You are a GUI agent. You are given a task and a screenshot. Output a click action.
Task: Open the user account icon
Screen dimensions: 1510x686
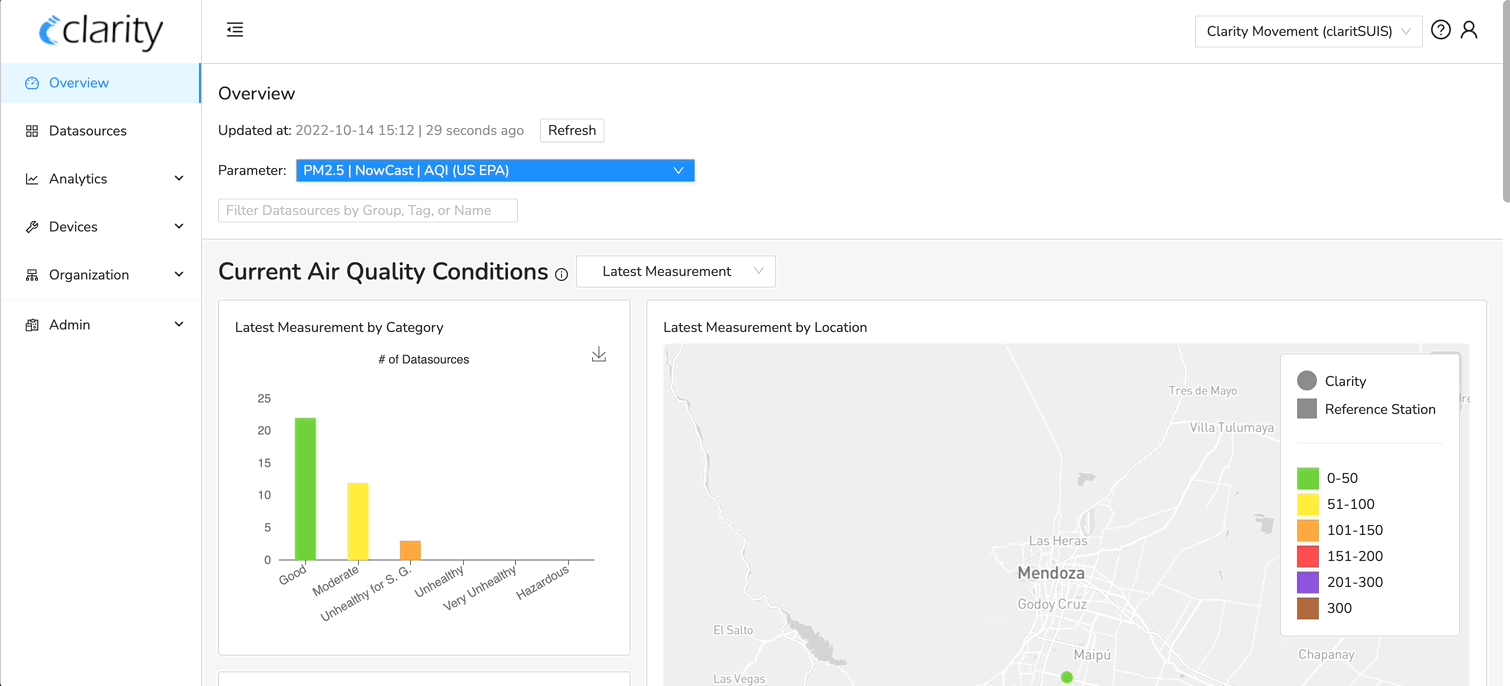(1469, 30)
